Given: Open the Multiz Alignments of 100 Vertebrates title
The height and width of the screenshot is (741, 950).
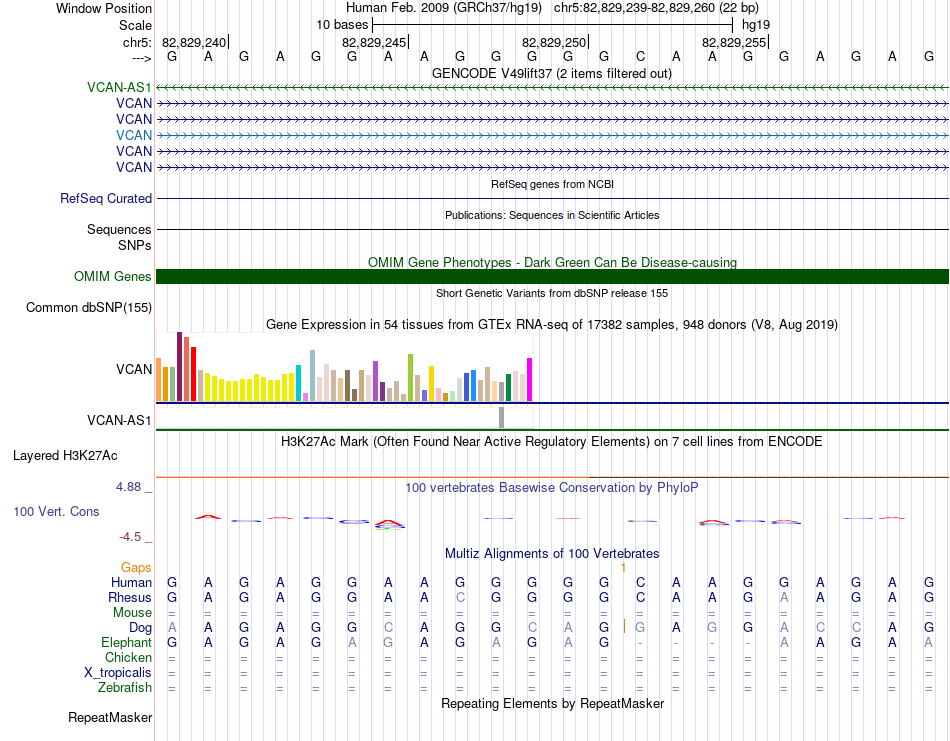Looking at the screenshot, I should coord(551,553).
